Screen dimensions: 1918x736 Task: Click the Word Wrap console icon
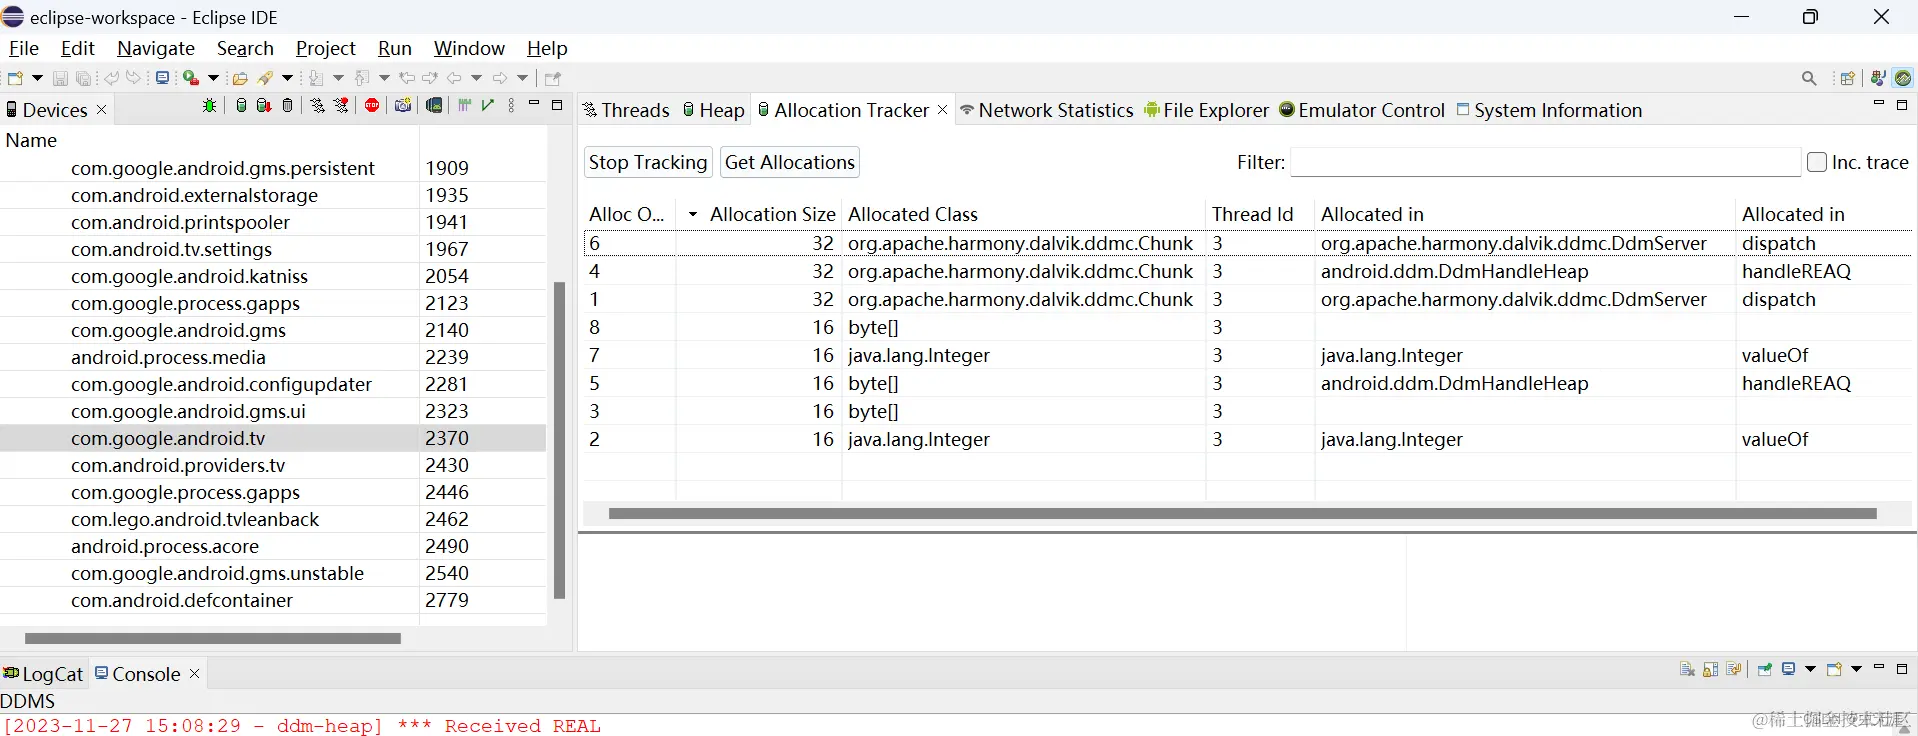[1734, 669]
